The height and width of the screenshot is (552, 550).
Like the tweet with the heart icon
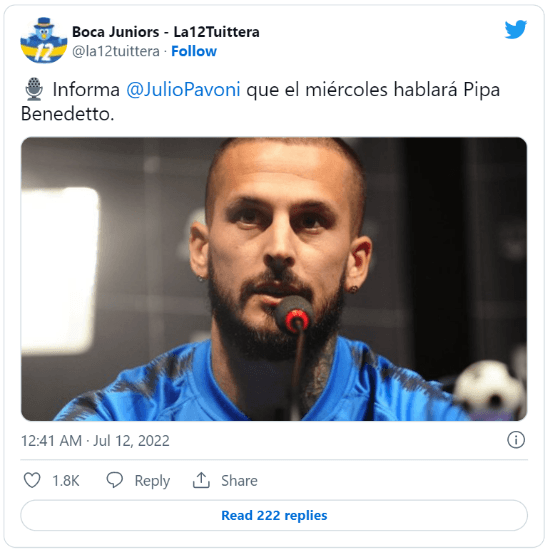(32, 480)
